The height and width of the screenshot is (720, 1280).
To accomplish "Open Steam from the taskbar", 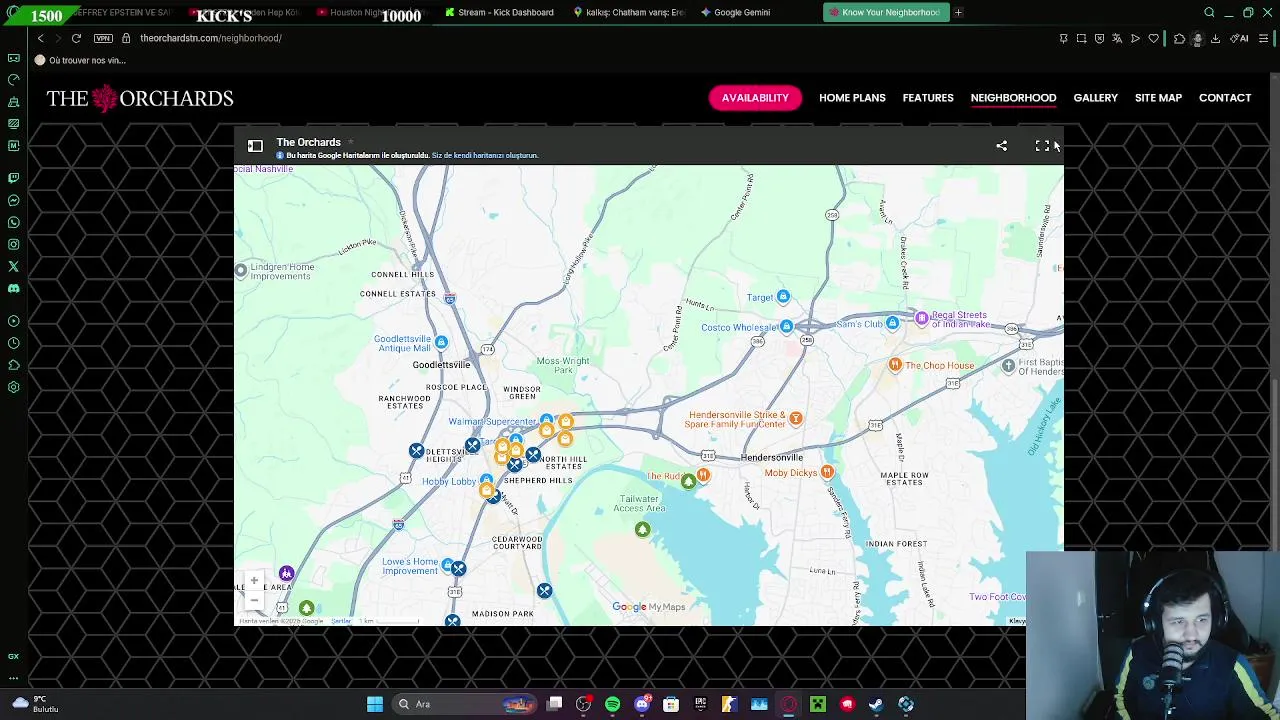I will 876,704.
